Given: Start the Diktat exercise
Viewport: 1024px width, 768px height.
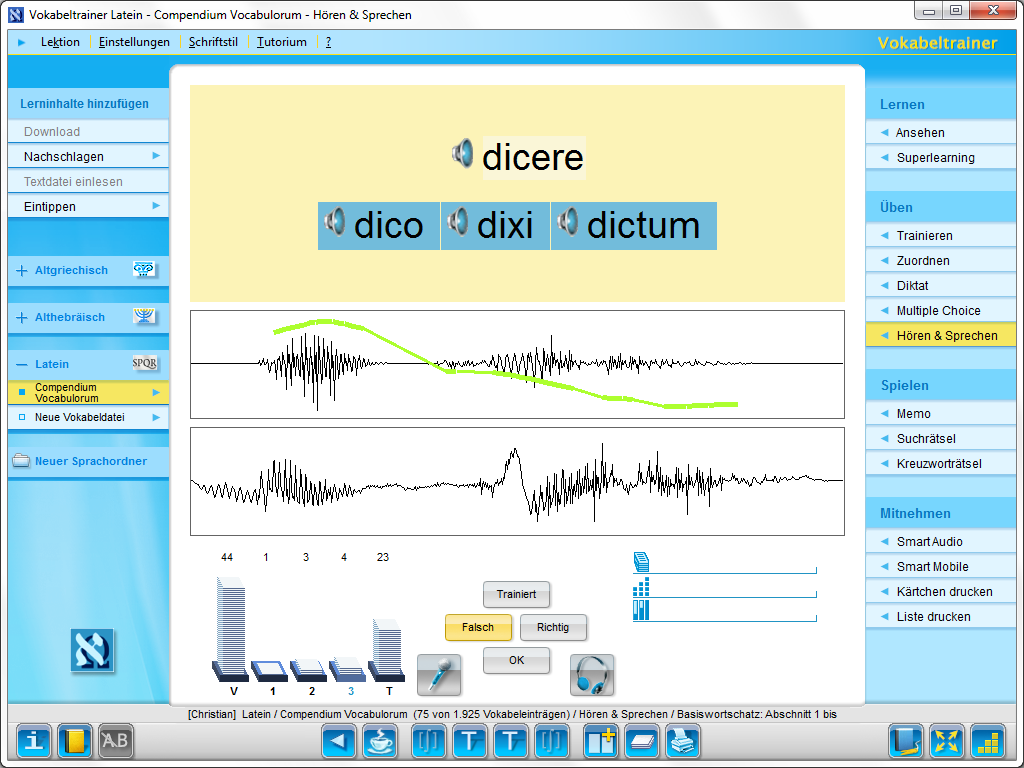Looking at the screenshot, I should point(940,285).
